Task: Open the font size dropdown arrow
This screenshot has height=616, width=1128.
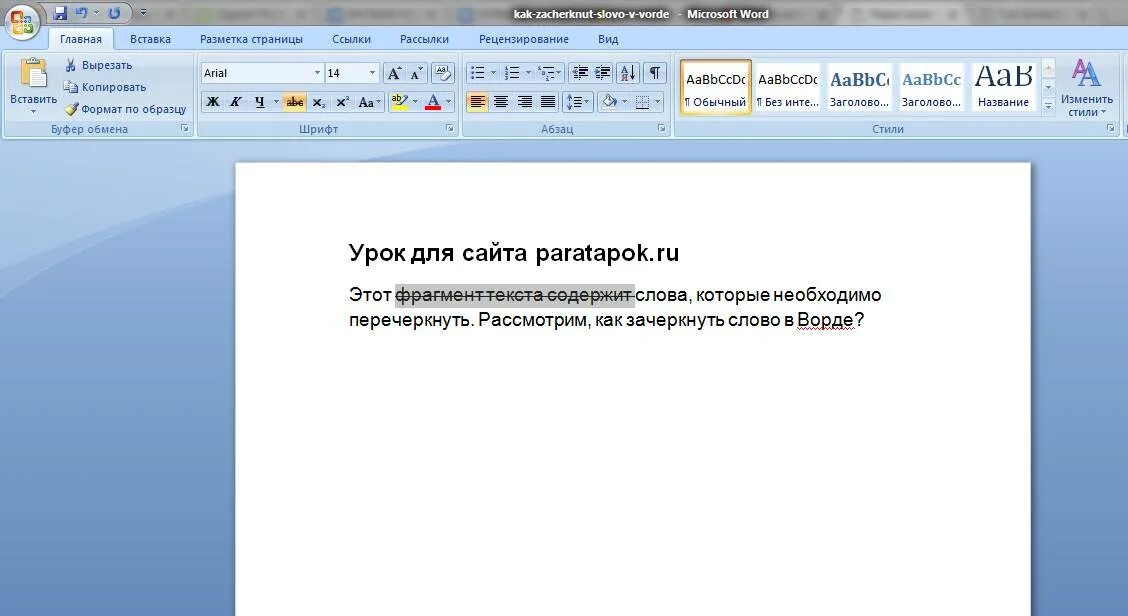Action: pos(372,73)
